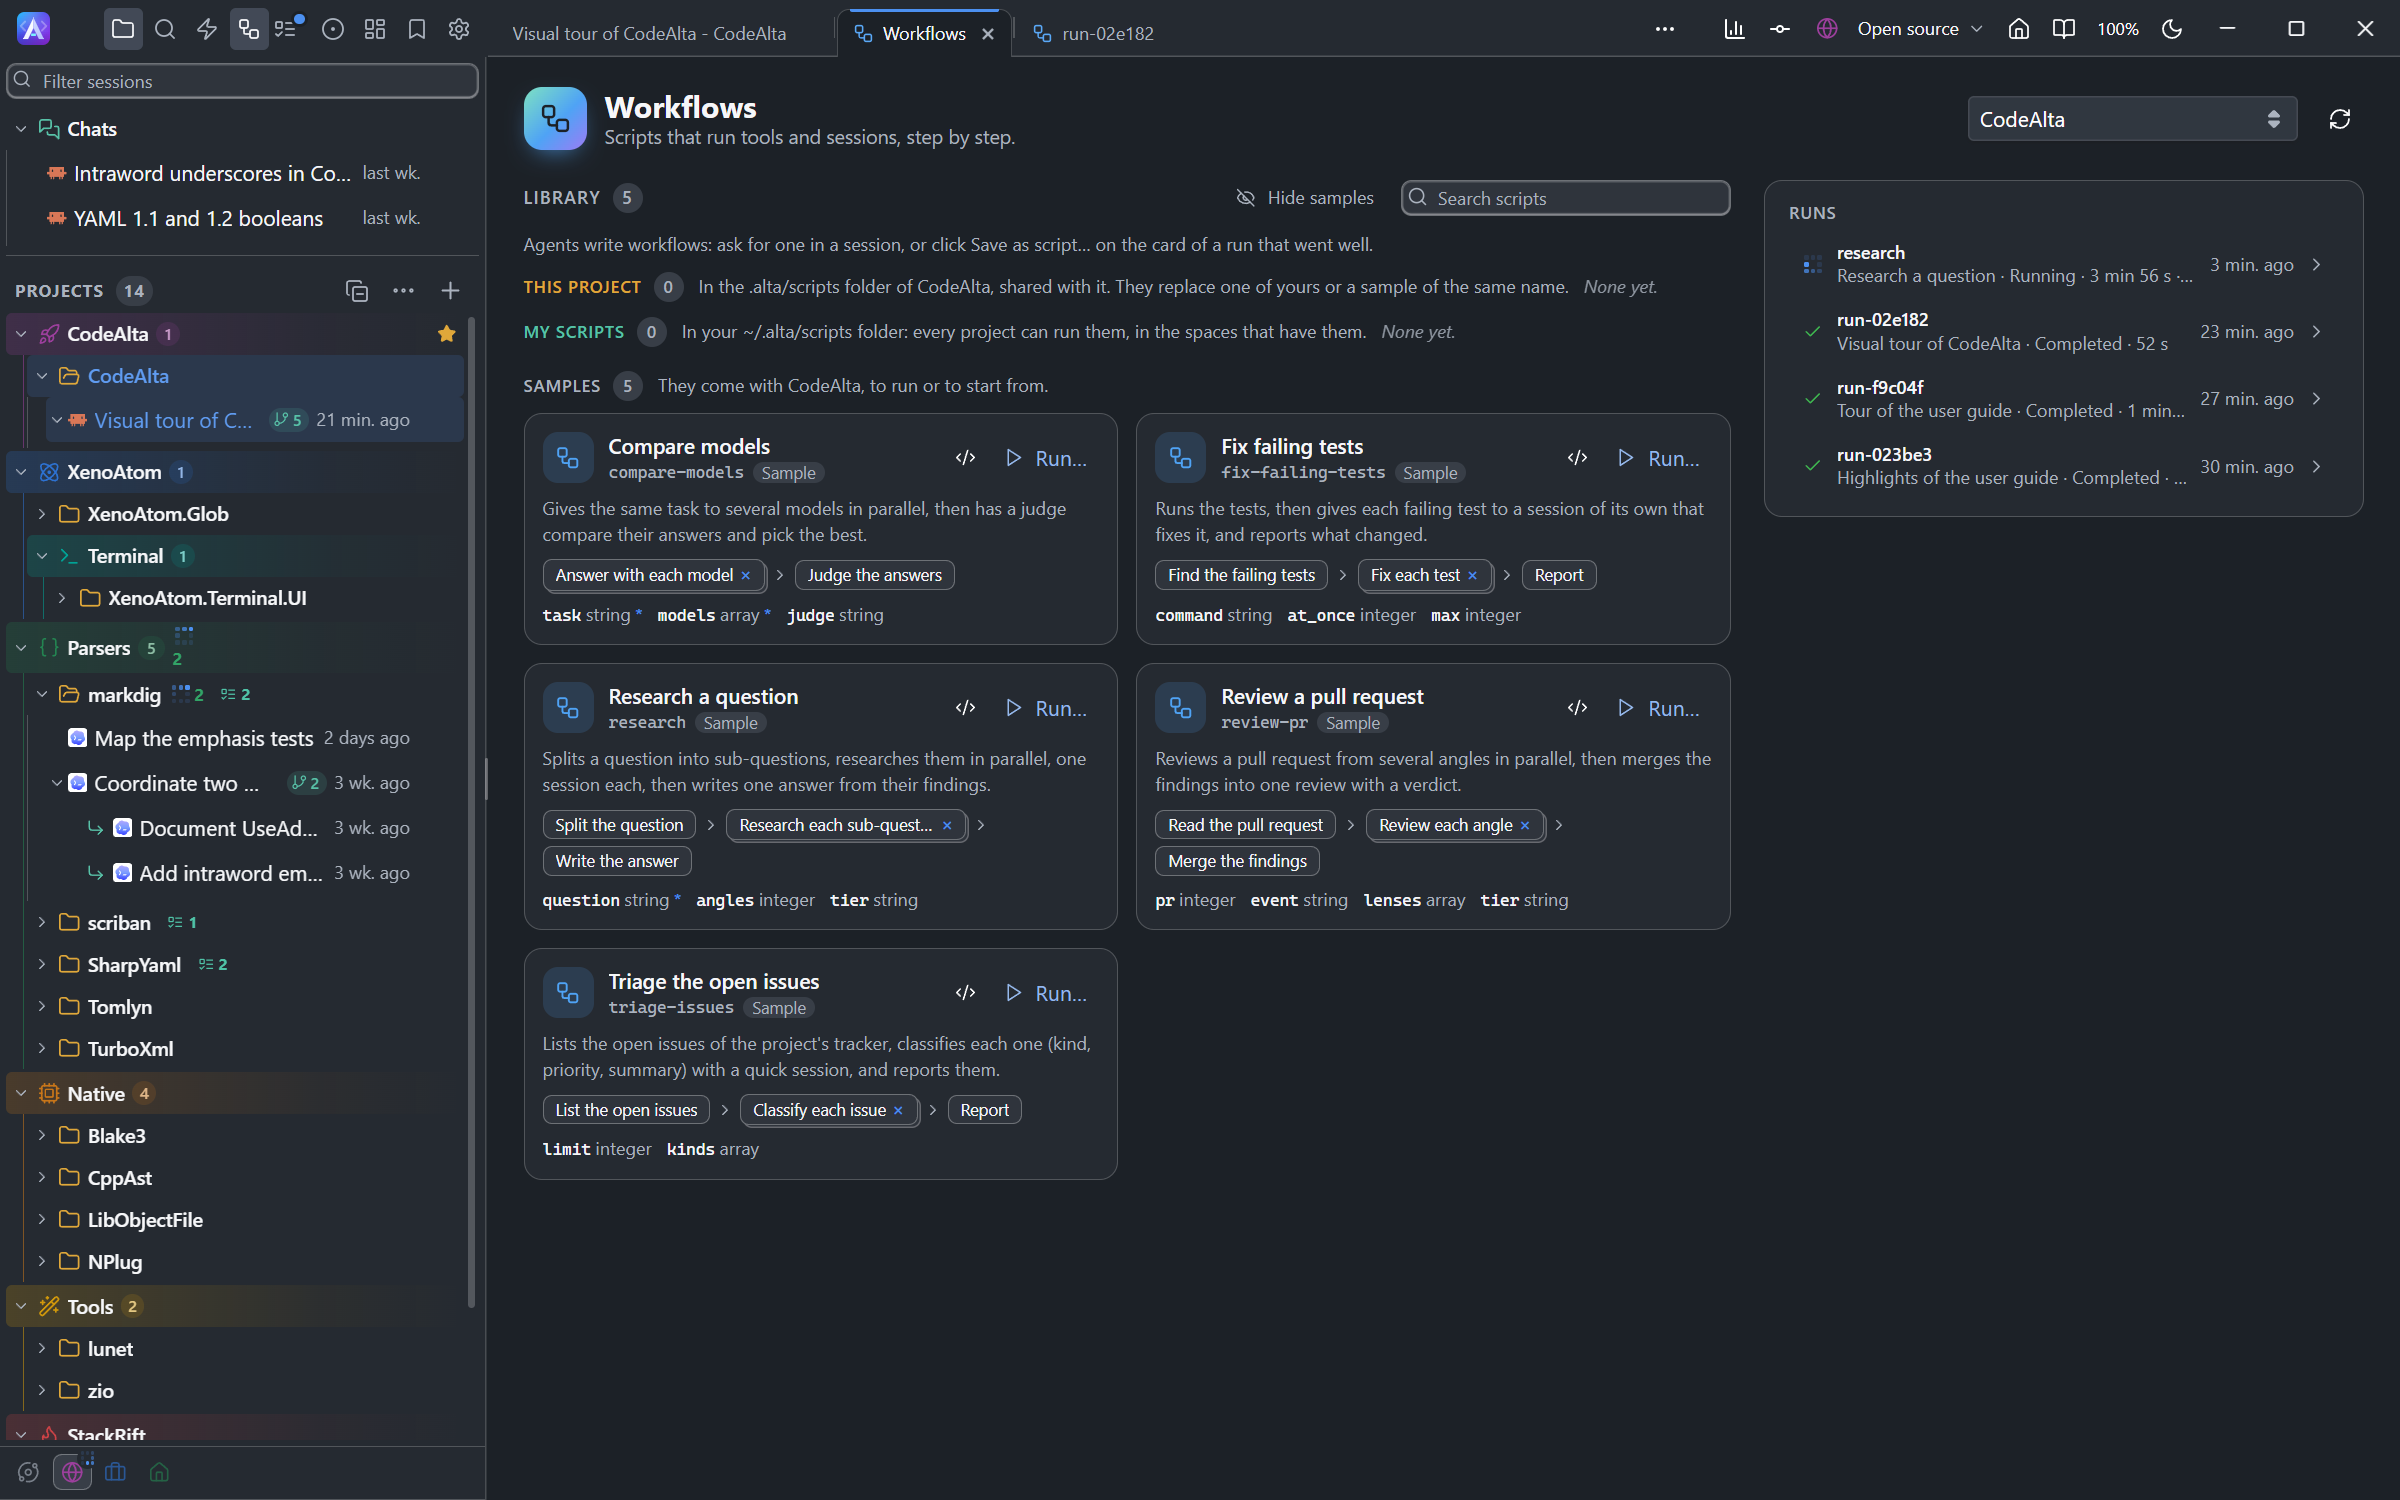The height and width of the screenshot is (1500, 2400).
Task: Open the CodeAlta project dropdown
Action: tap(2131, 120)
